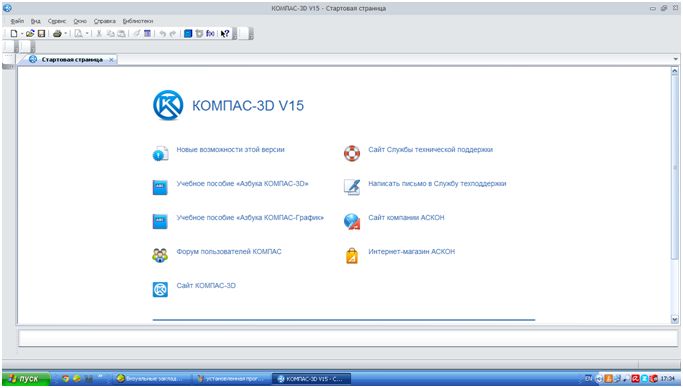
Task: Open the Справка menu
Action: (x=105, y=21)
